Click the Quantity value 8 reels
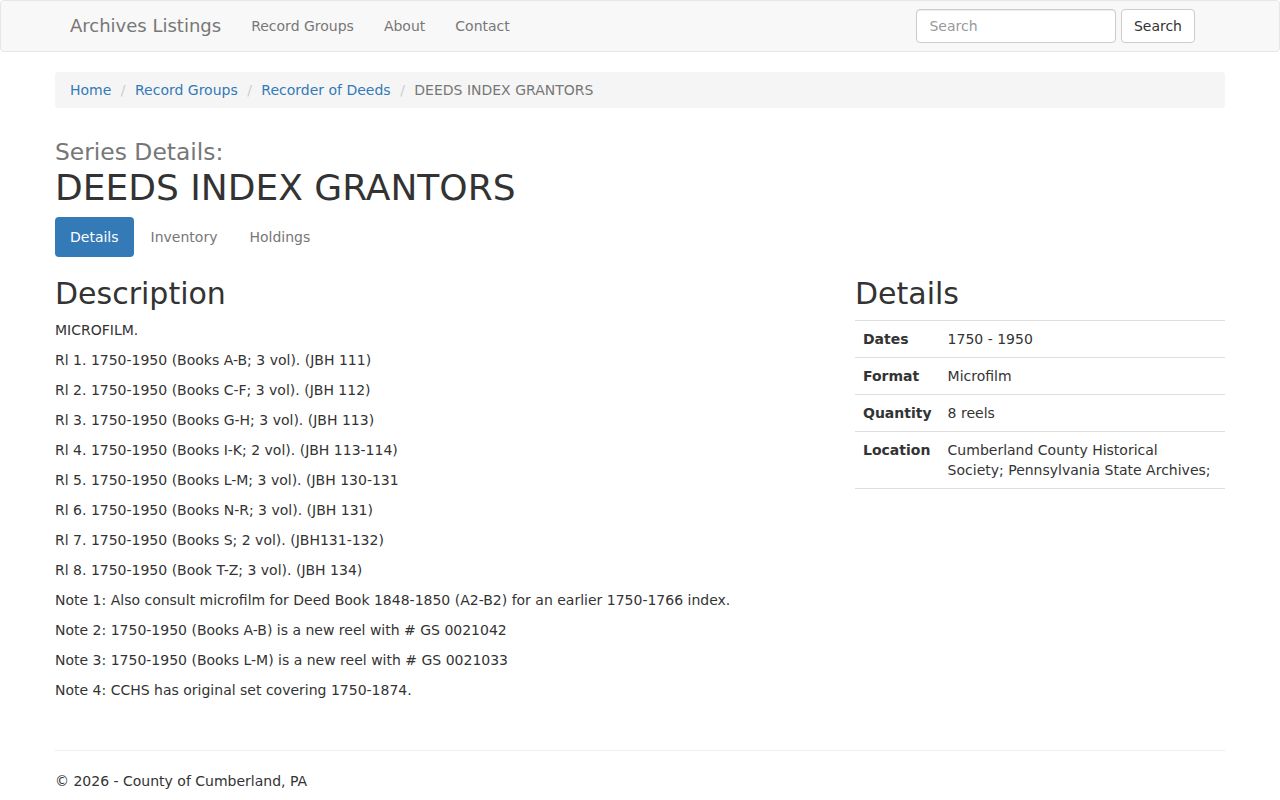 coord(971,413)
